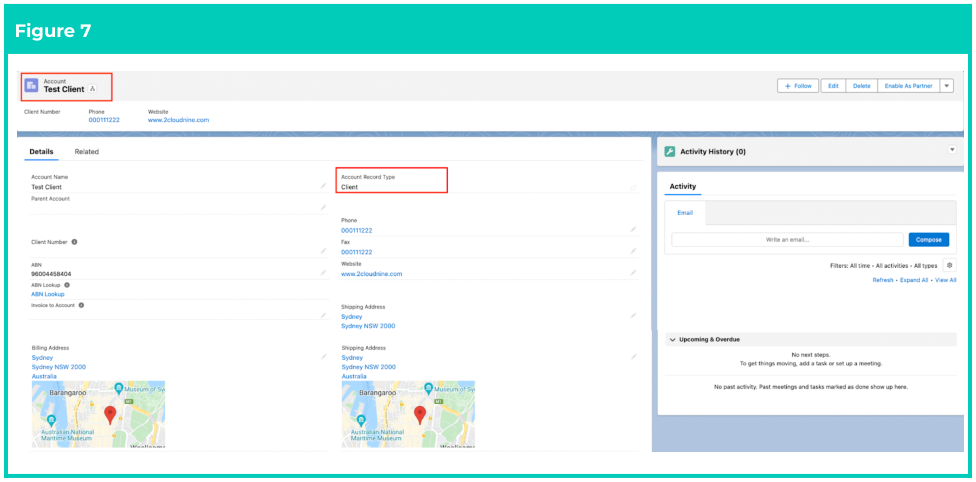Click the activity Filters summary text

coord(883,265)
